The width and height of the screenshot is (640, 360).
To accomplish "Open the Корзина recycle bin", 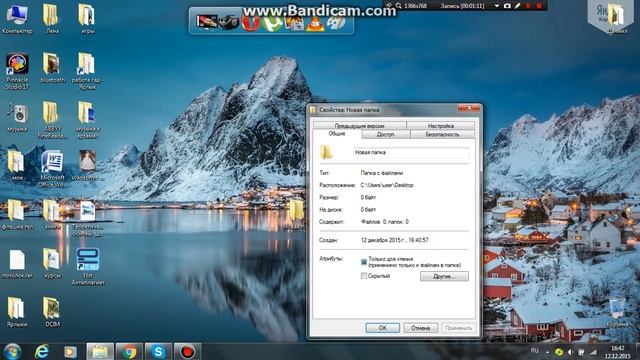I will click(x=616, y=312).
